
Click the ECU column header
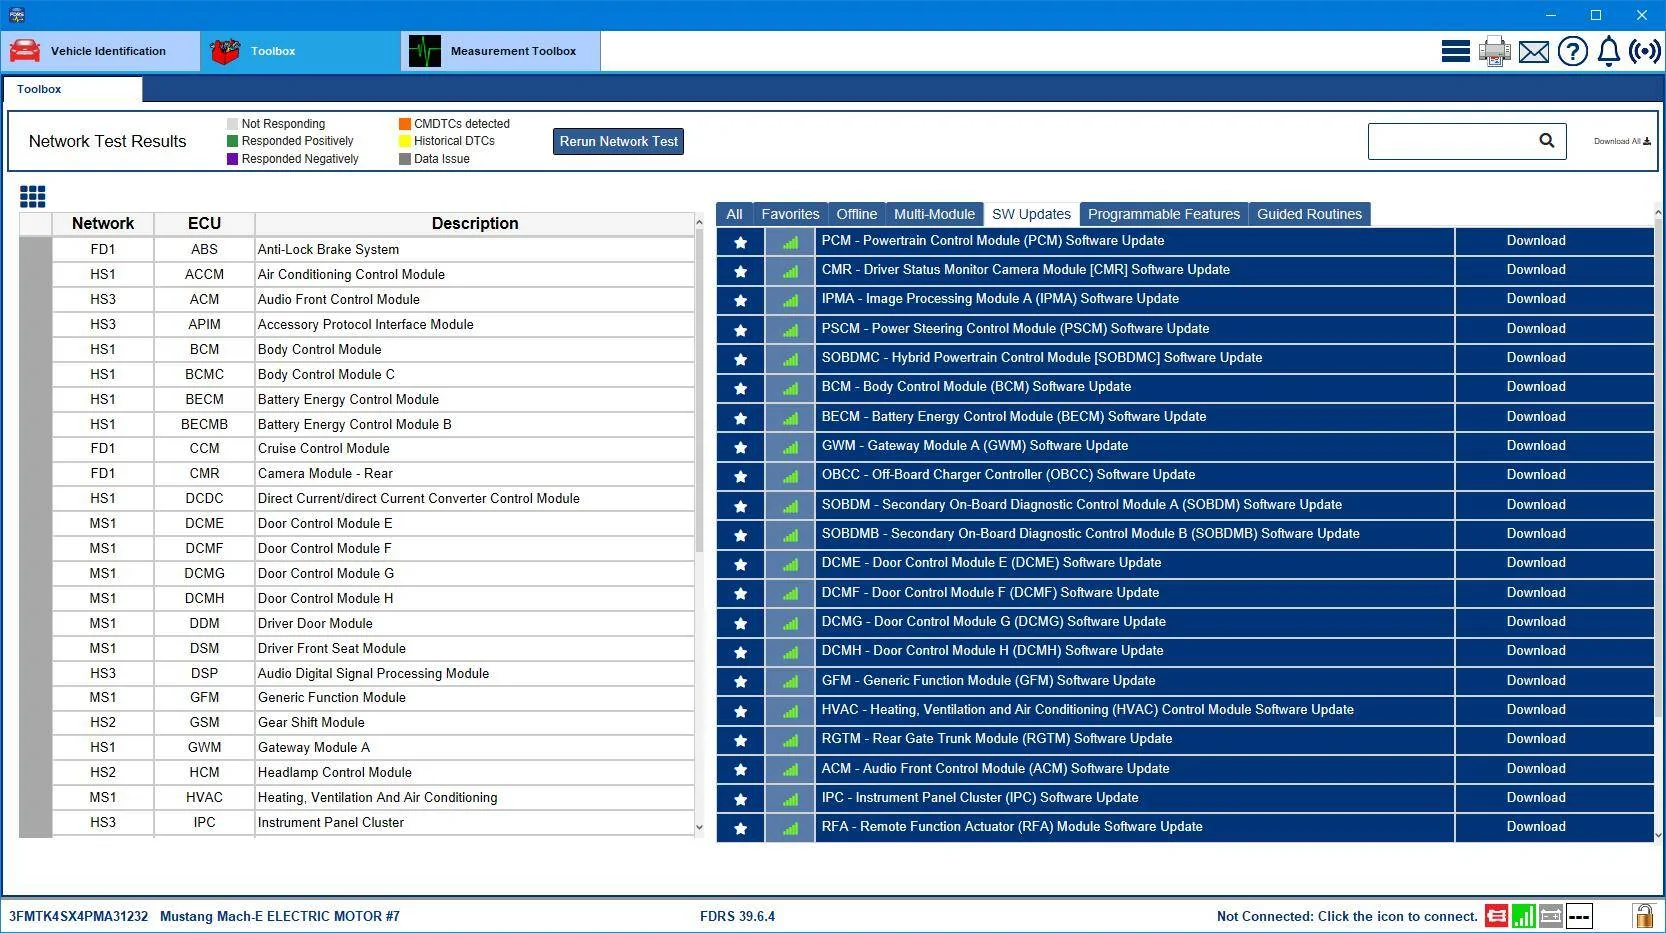204,224
